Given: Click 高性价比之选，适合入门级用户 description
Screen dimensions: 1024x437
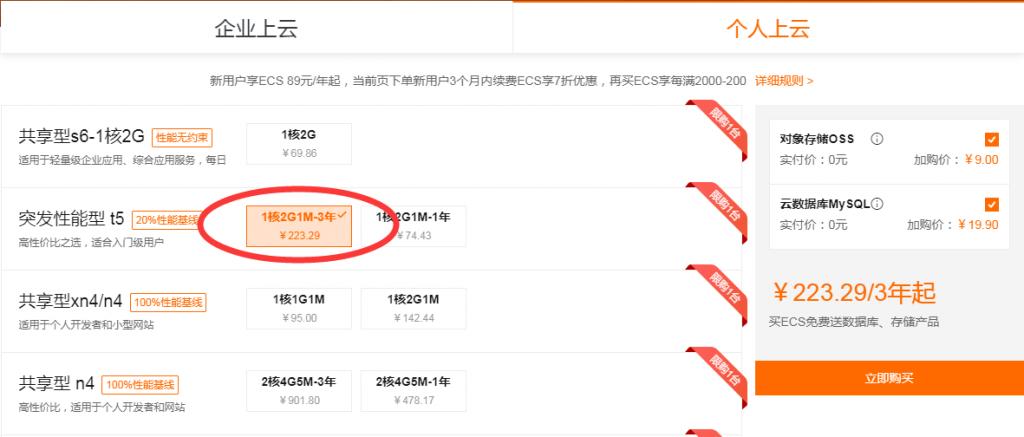Looking at the screenshot, I should click(x=91, y=242).
